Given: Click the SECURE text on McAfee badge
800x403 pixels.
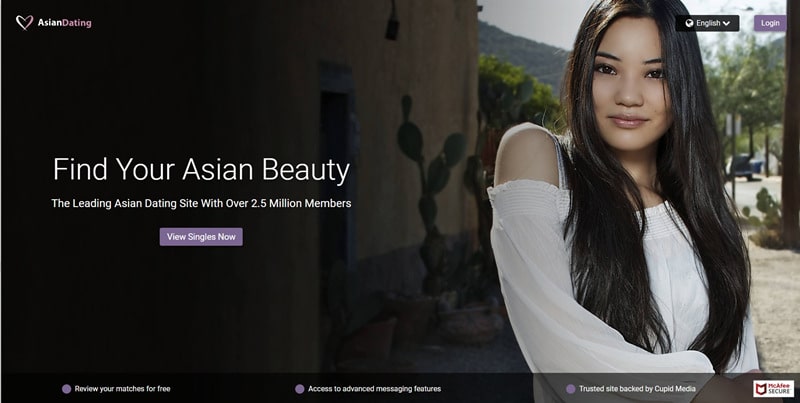Looking at the screenshot, I should (x=779, y=392).
